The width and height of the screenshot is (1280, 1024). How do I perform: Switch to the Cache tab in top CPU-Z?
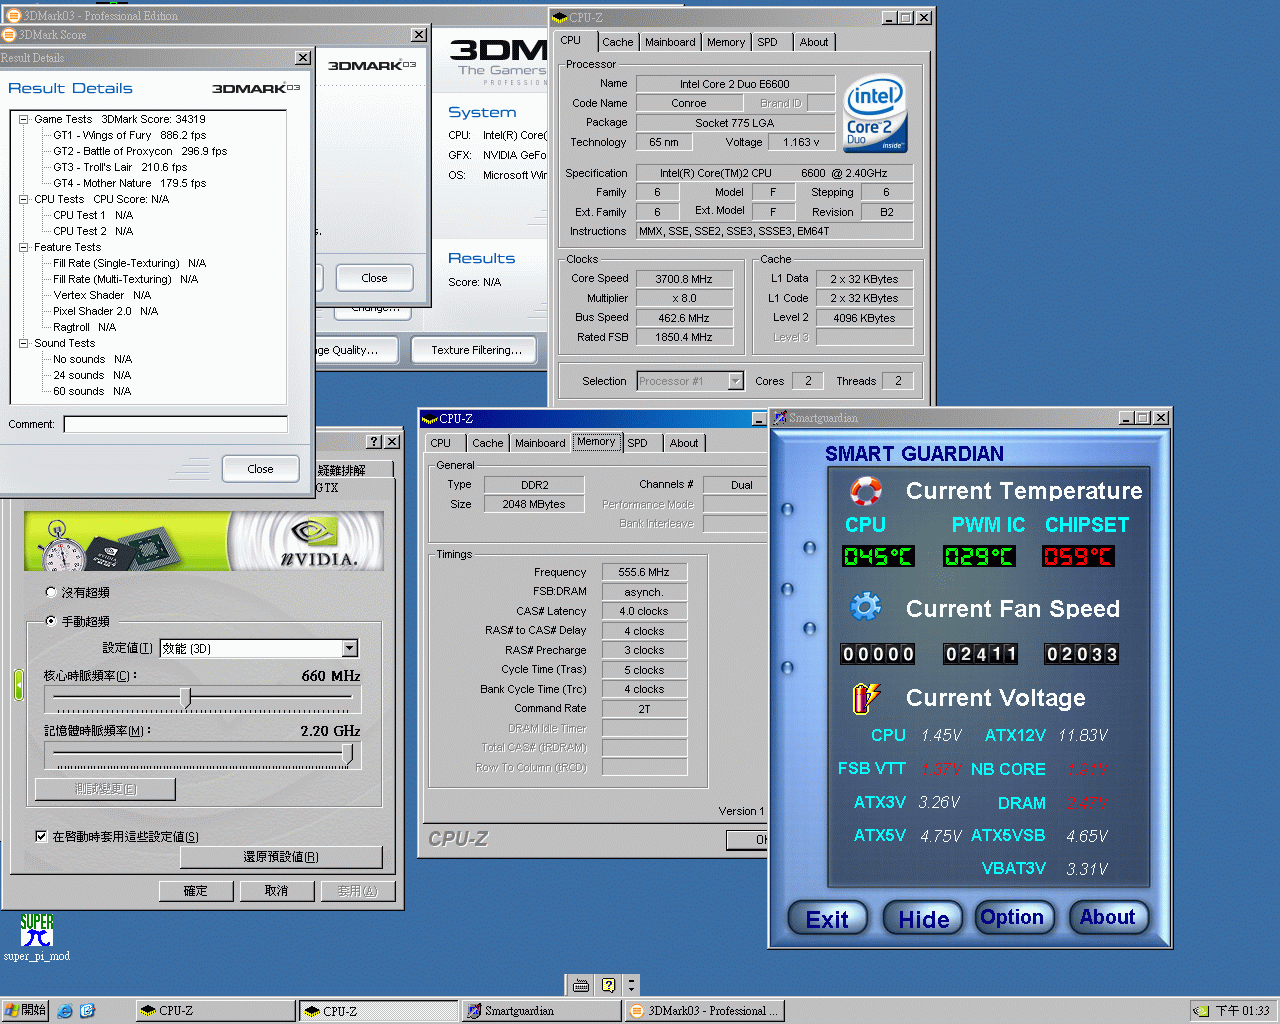click(617, 43)
